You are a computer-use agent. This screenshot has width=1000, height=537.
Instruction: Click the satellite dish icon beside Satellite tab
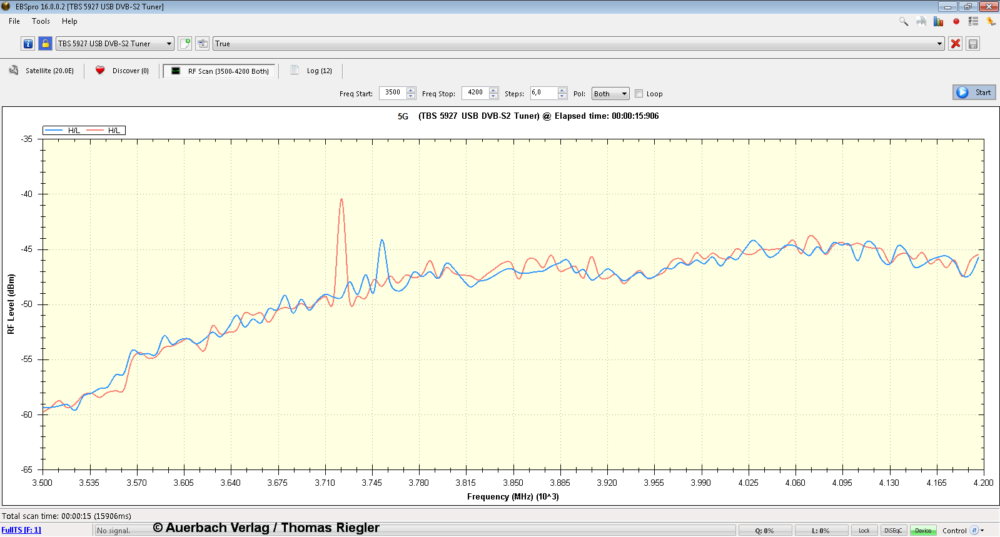point(14,71)
